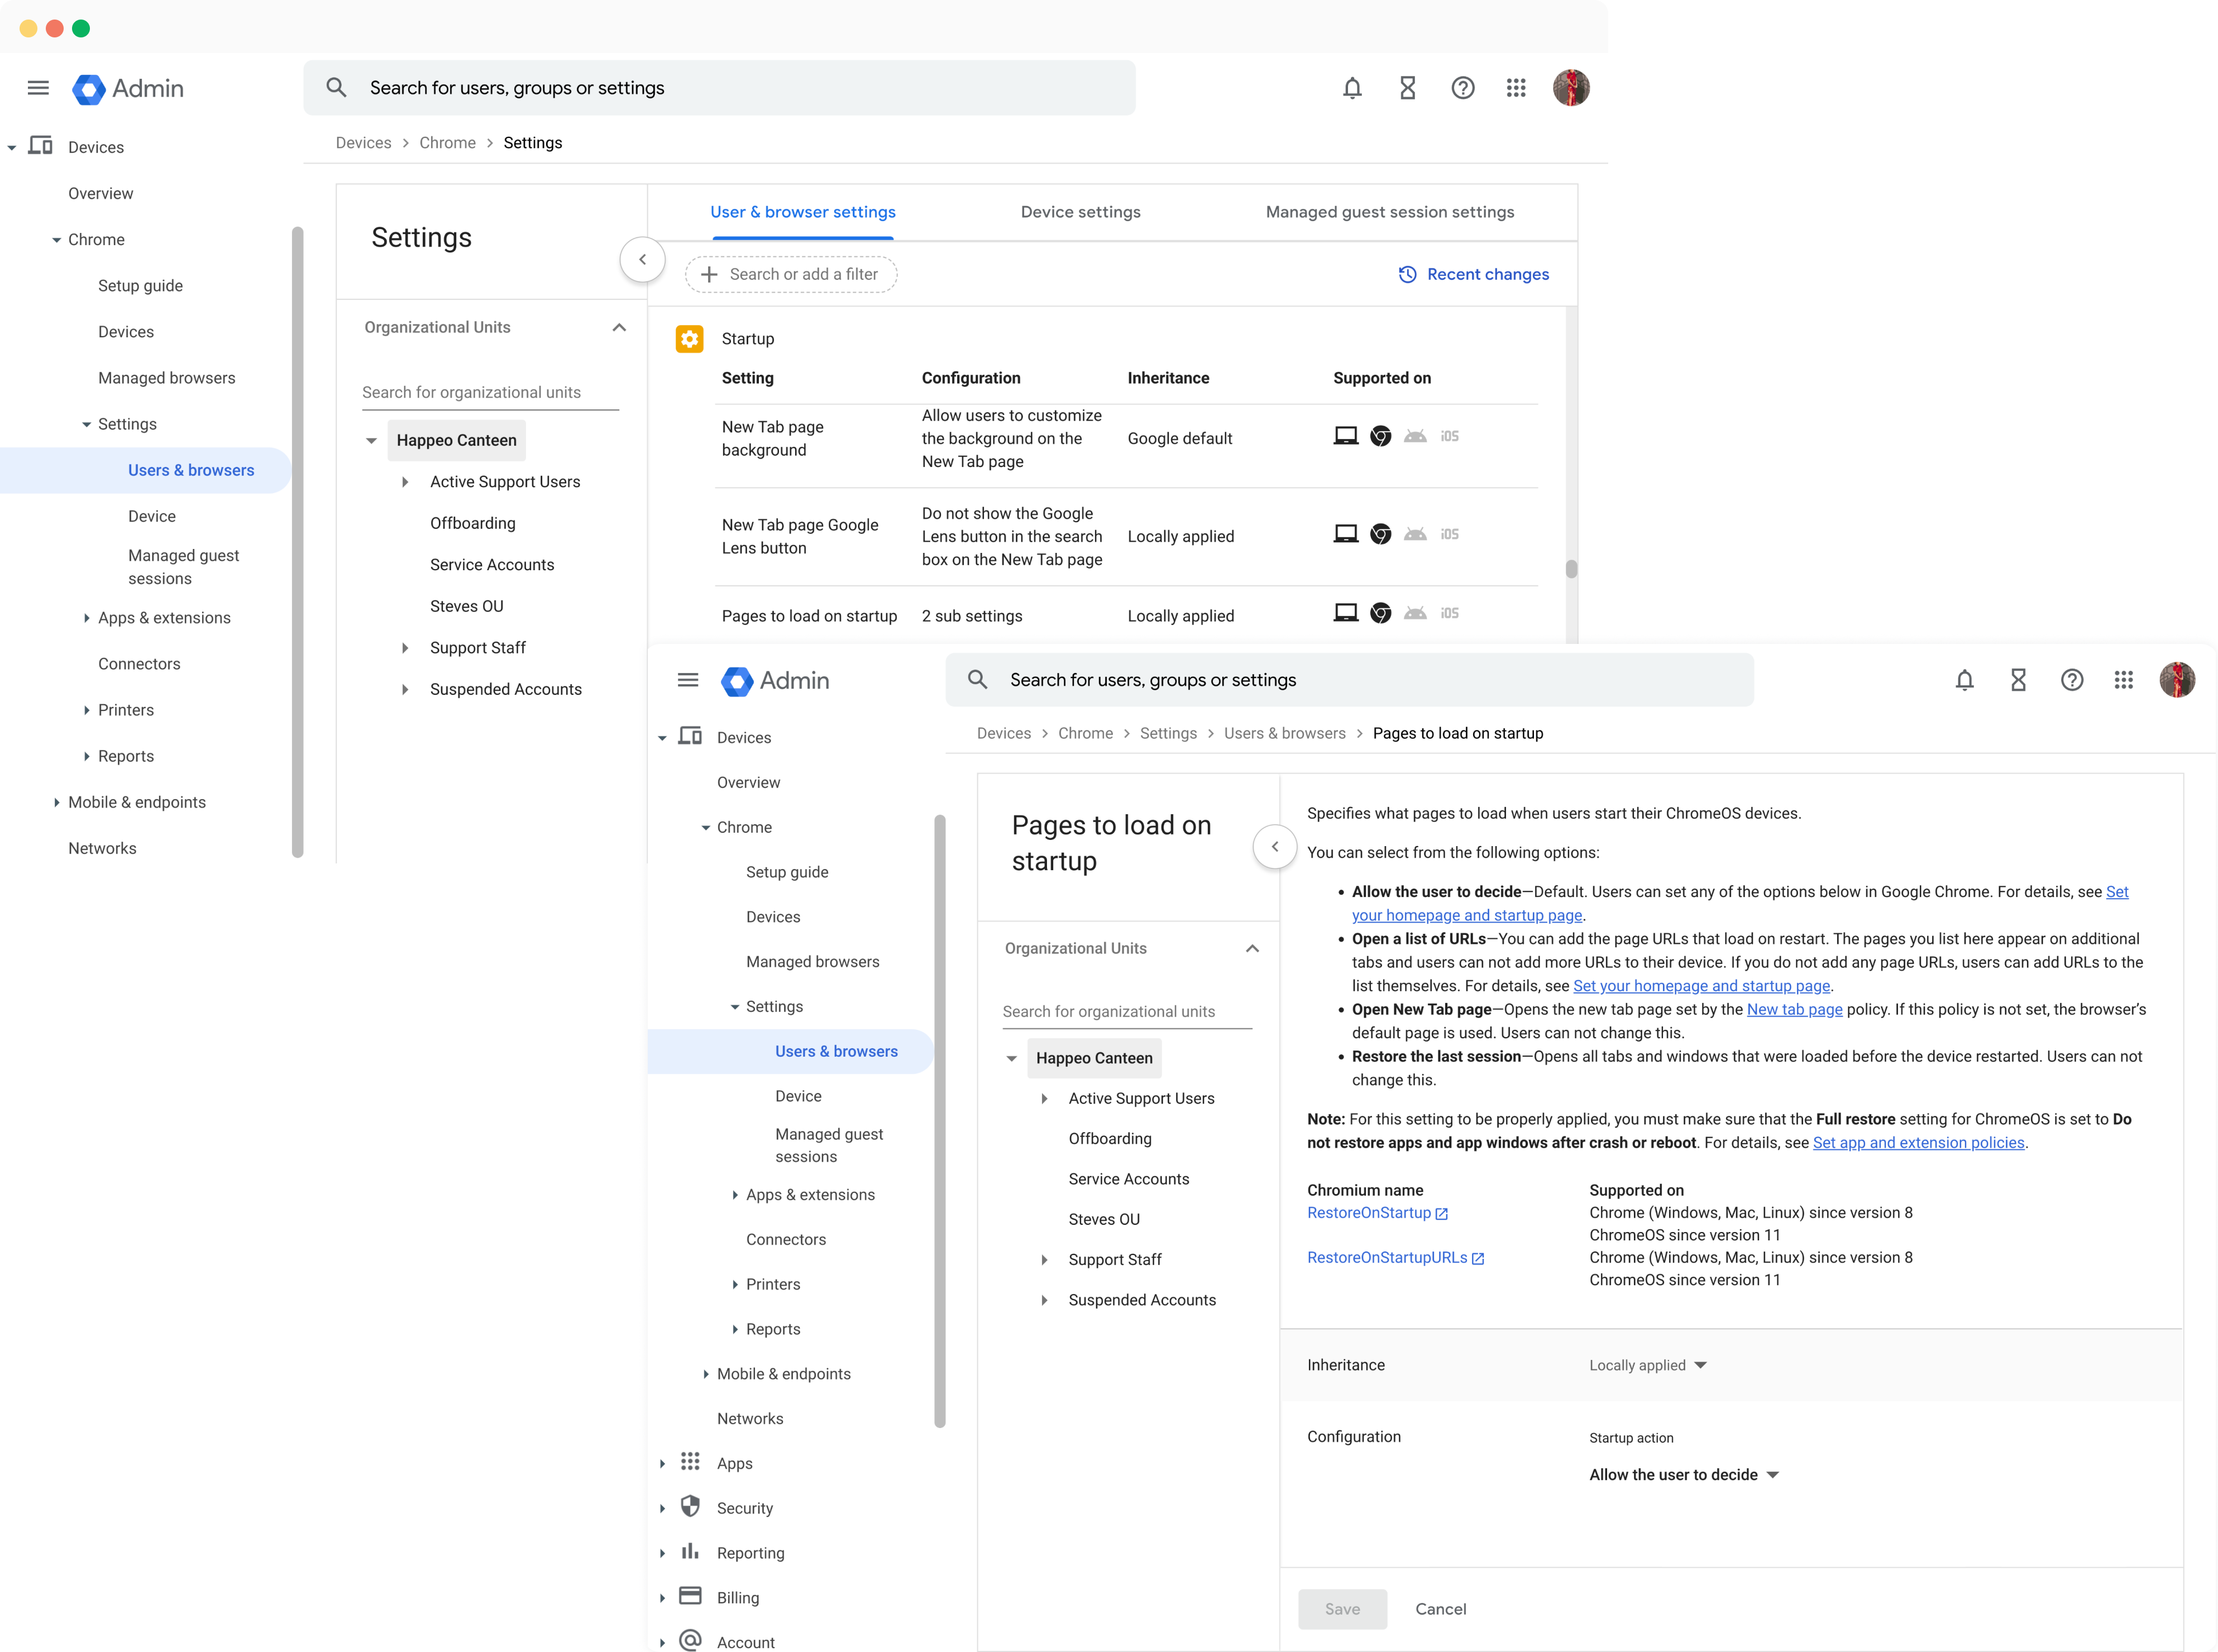Open the Inheritance 'Locally applied' dropdown
Viewport: 2218px width, 1652px height.
click(1647, 1365)
